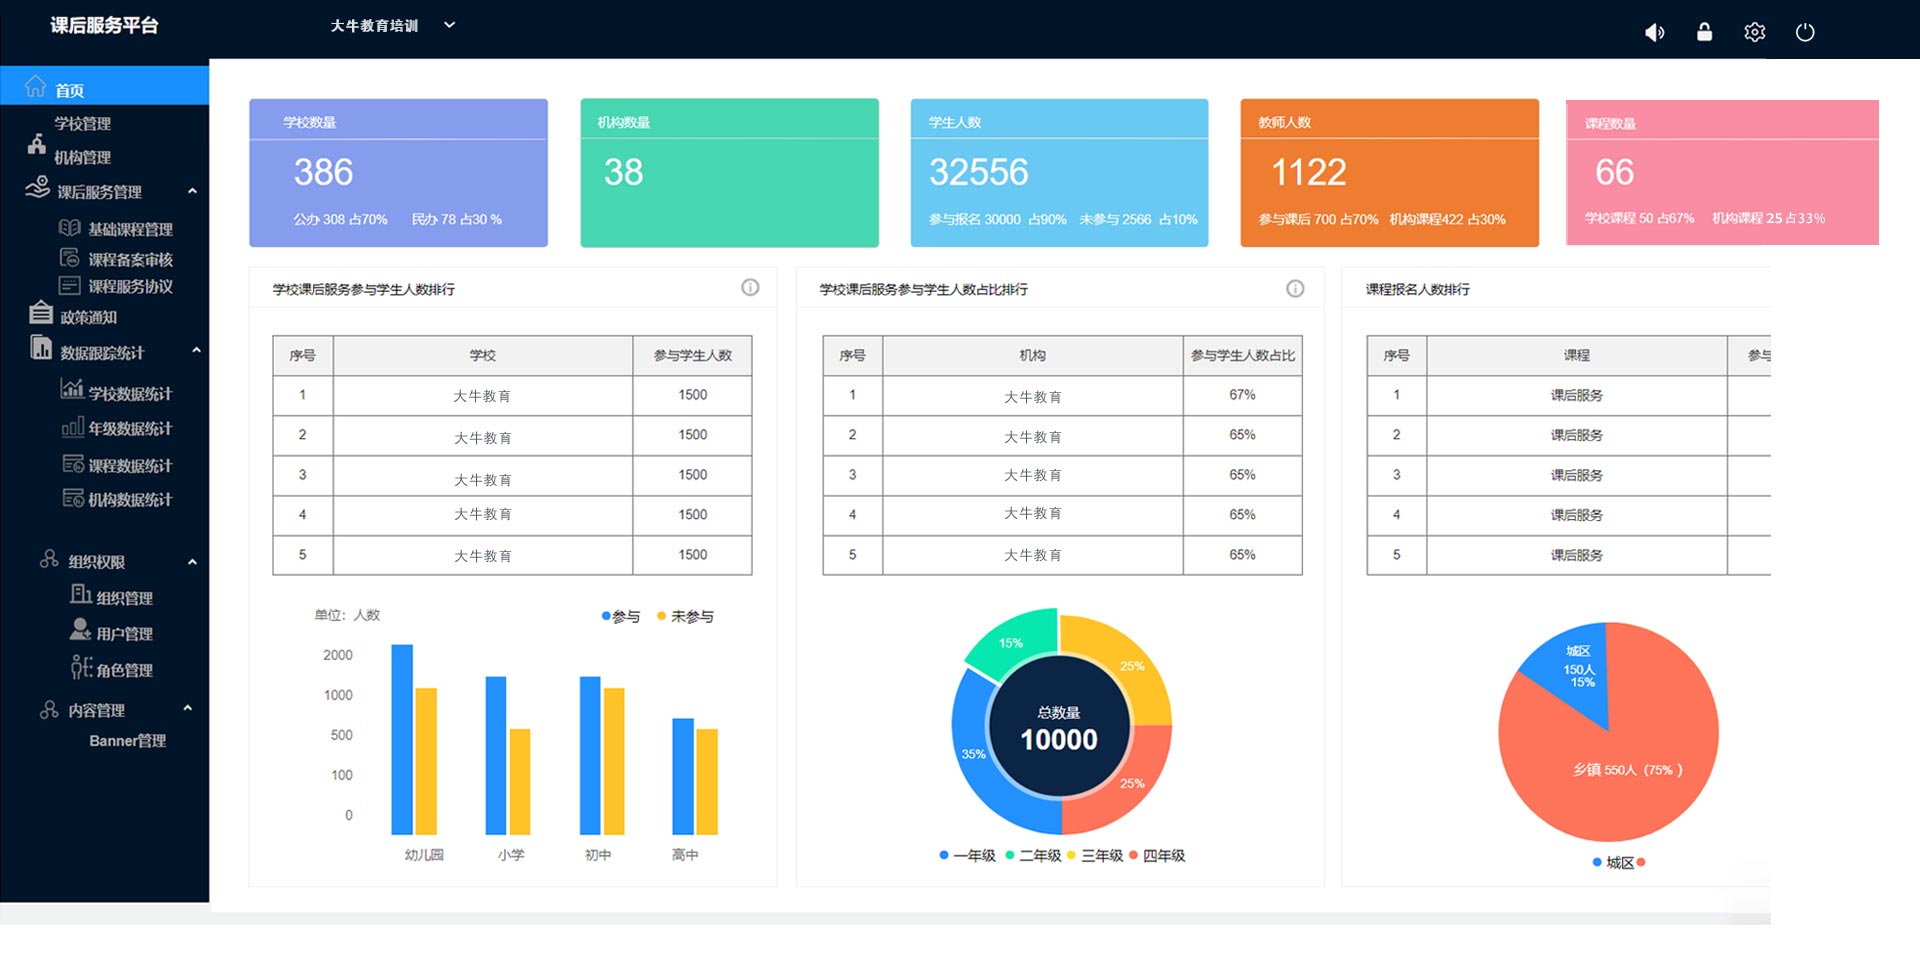Viewport: 1920px width, 972px height.
Task: Open settings gear icon in header
Action: pyautogui.click(x=1755, y=33)
